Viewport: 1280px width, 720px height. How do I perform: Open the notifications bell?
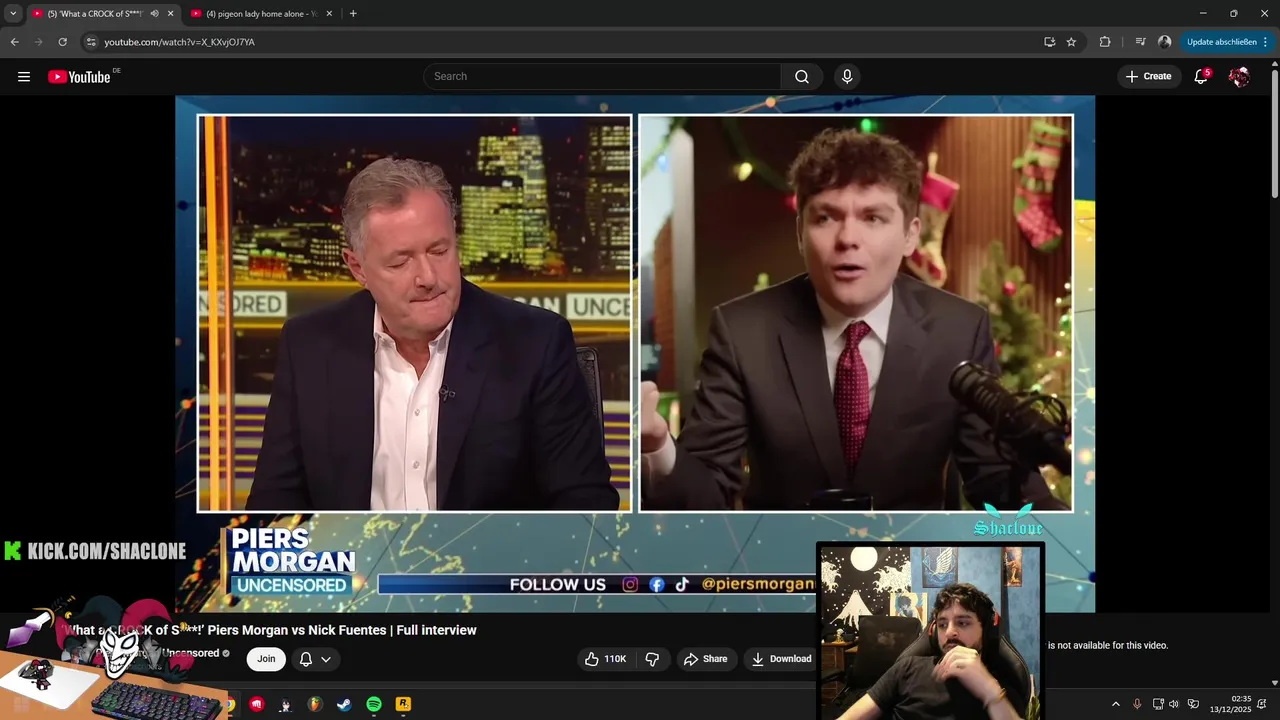[x=1201, y=77]
